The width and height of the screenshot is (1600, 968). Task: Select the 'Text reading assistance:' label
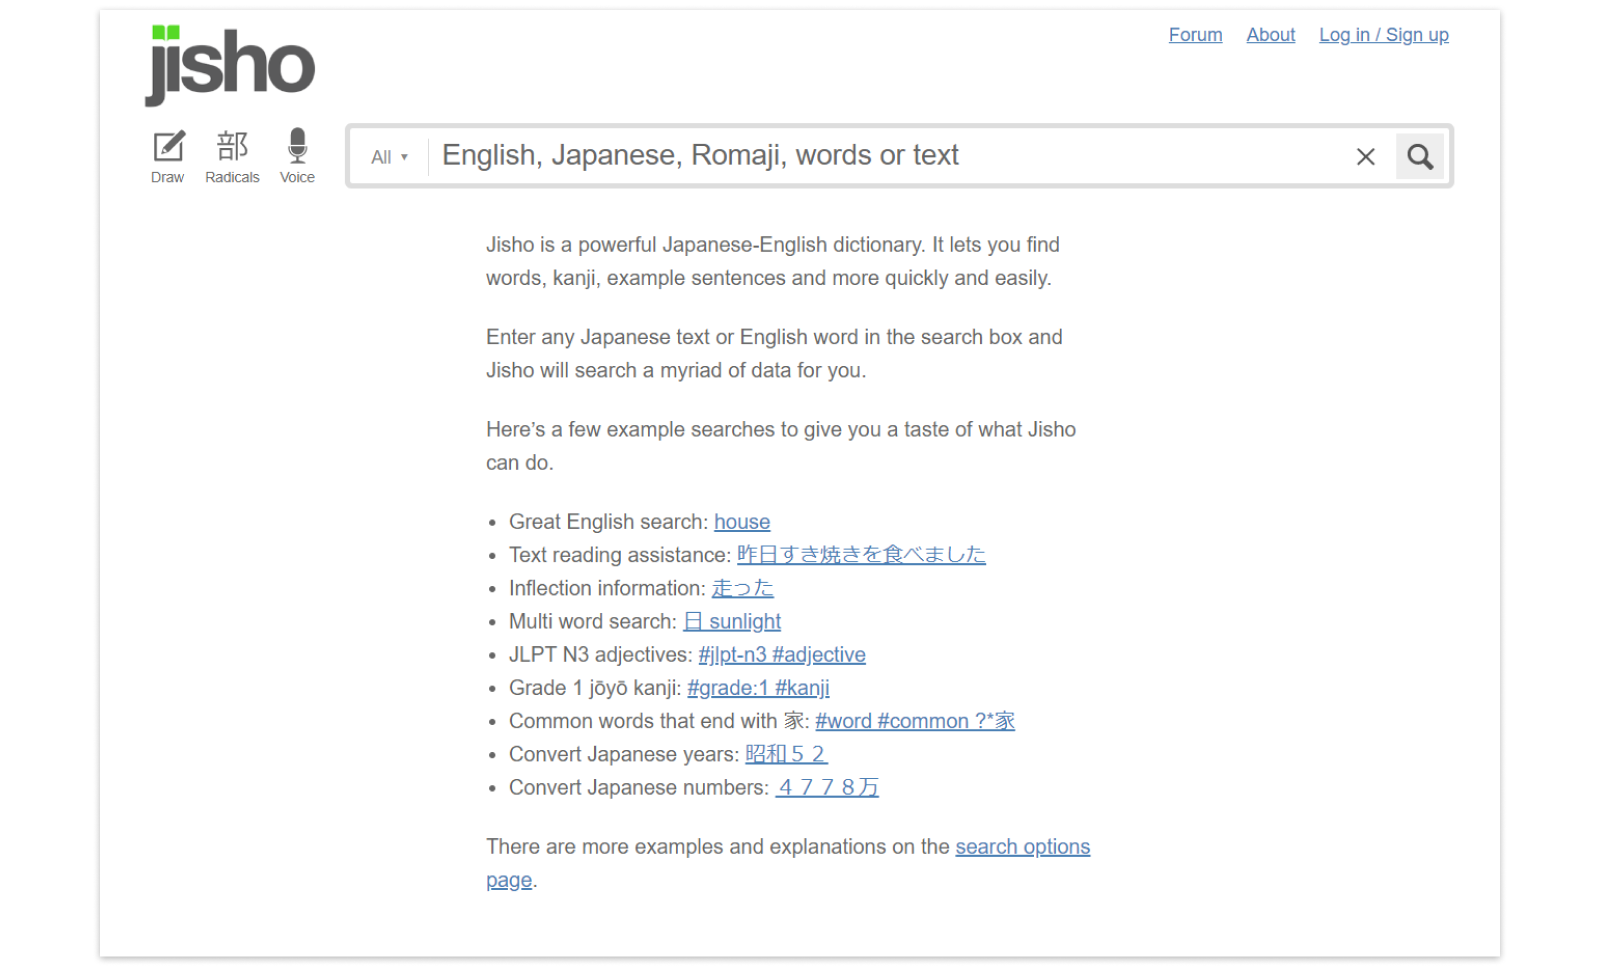pos(620,555)
